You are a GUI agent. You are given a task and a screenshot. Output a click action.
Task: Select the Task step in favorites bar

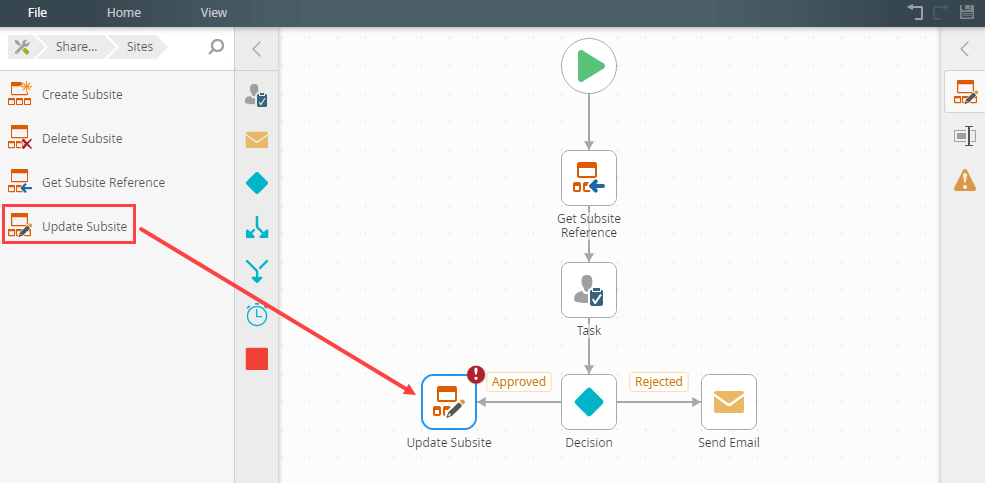256,95
